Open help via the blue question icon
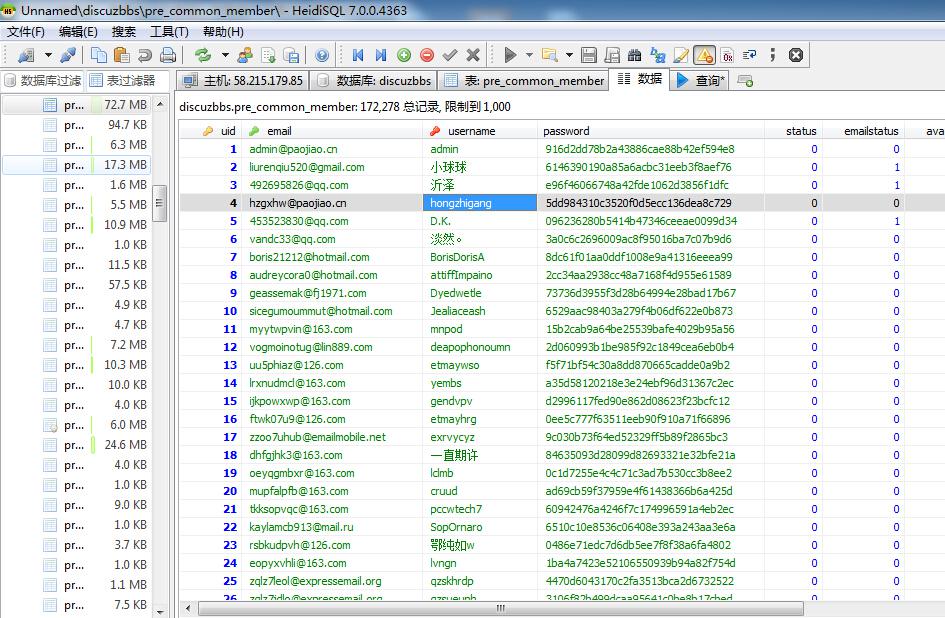945x618 pixels. (x=322, y=55)
